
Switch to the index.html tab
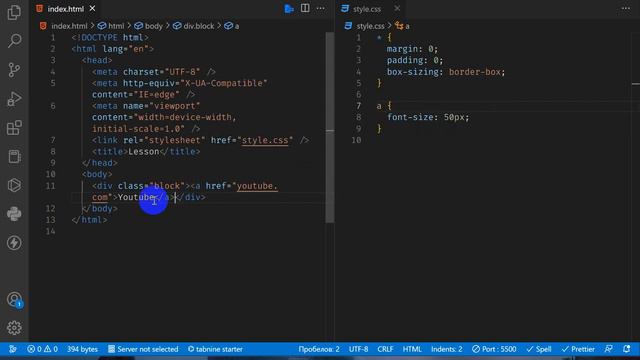pos(65,9)
